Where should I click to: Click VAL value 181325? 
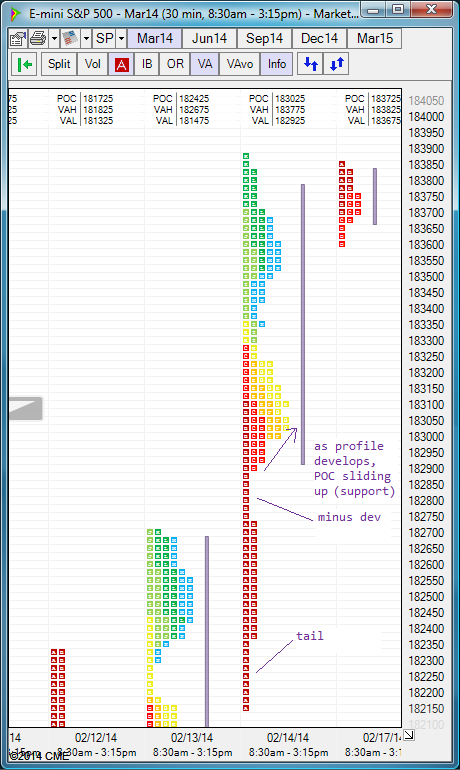98,120
